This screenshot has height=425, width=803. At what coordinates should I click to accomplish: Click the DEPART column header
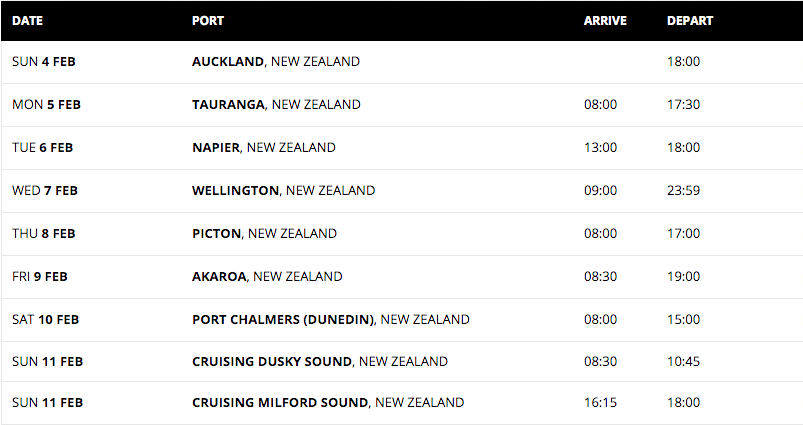coord(690,21)
